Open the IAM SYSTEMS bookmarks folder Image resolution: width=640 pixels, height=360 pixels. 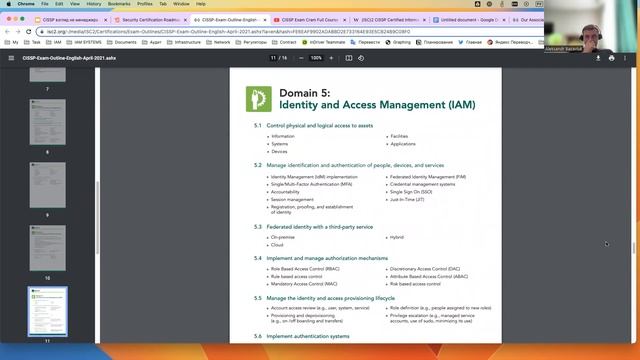[x=84, y=42]
